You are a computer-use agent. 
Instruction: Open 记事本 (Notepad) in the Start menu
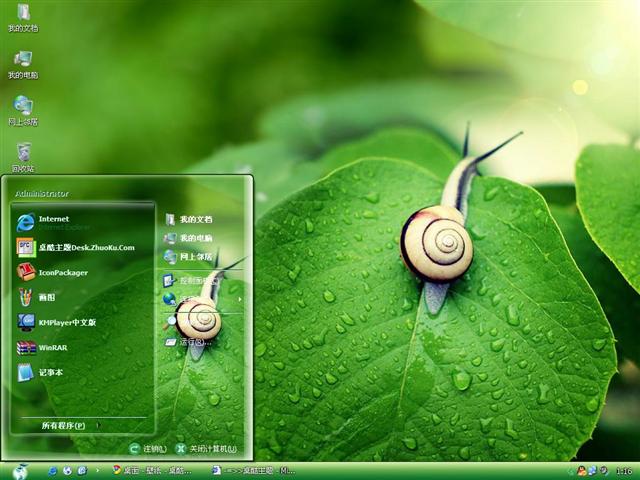click(x=50, y=373)
